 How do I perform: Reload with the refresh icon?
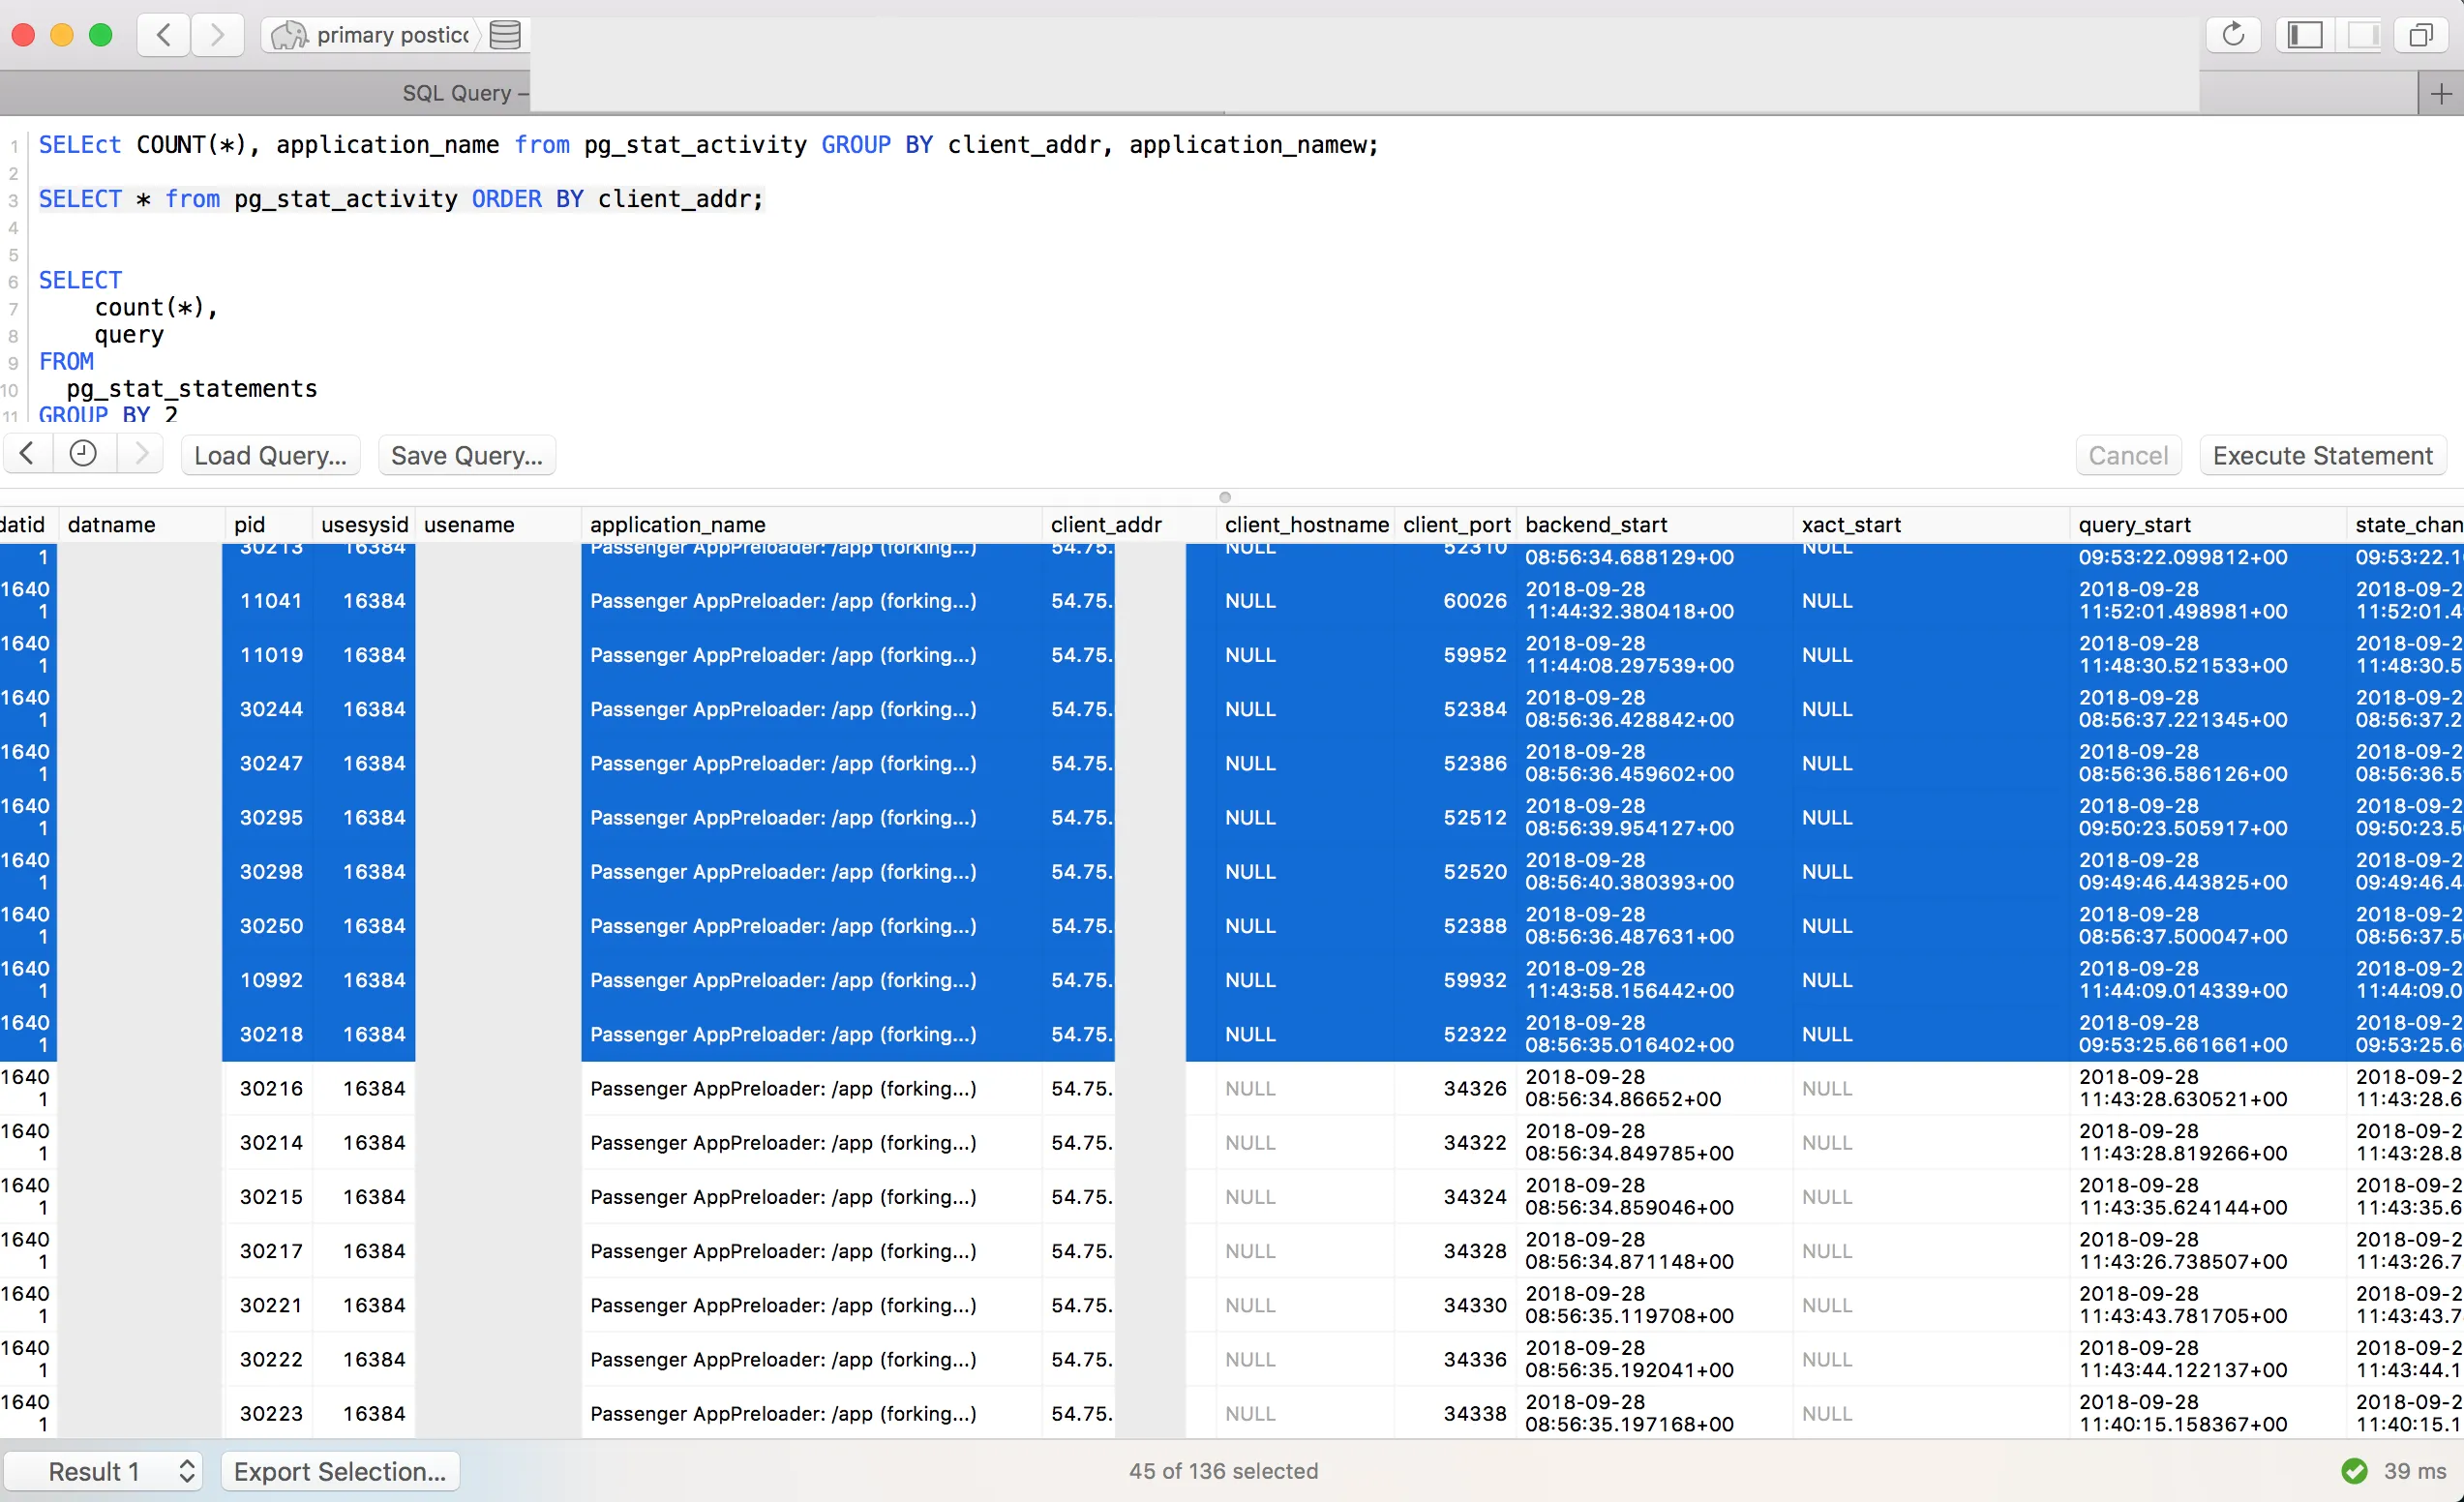tap(2233, 35)
